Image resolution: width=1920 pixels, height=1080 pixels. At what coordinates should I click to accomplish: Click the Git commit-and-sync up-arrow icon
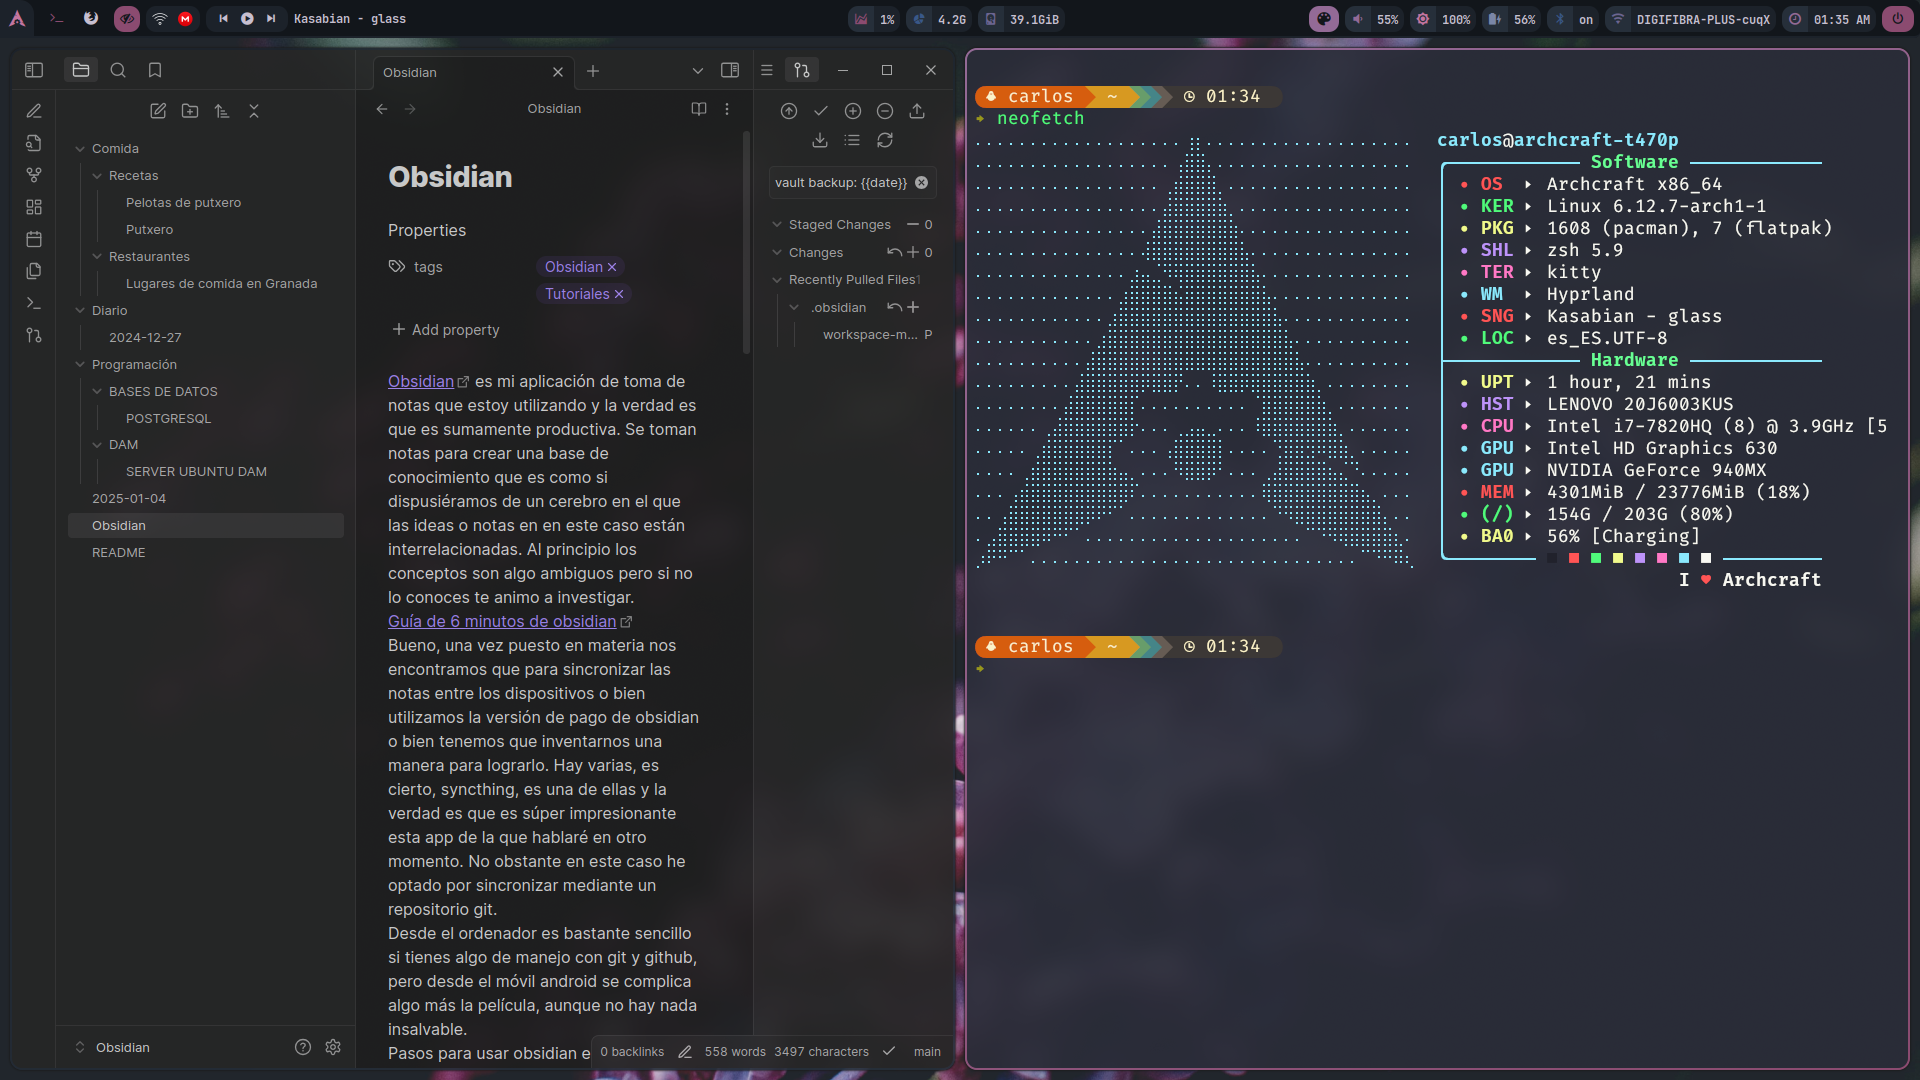point(789,111)
